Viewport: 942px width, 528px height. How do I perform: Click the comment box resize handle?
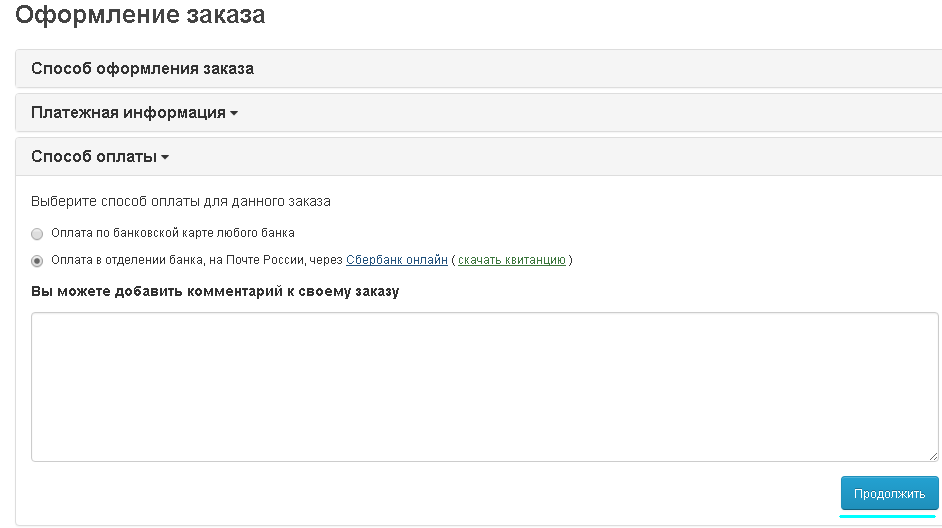[x=931, y=455]
